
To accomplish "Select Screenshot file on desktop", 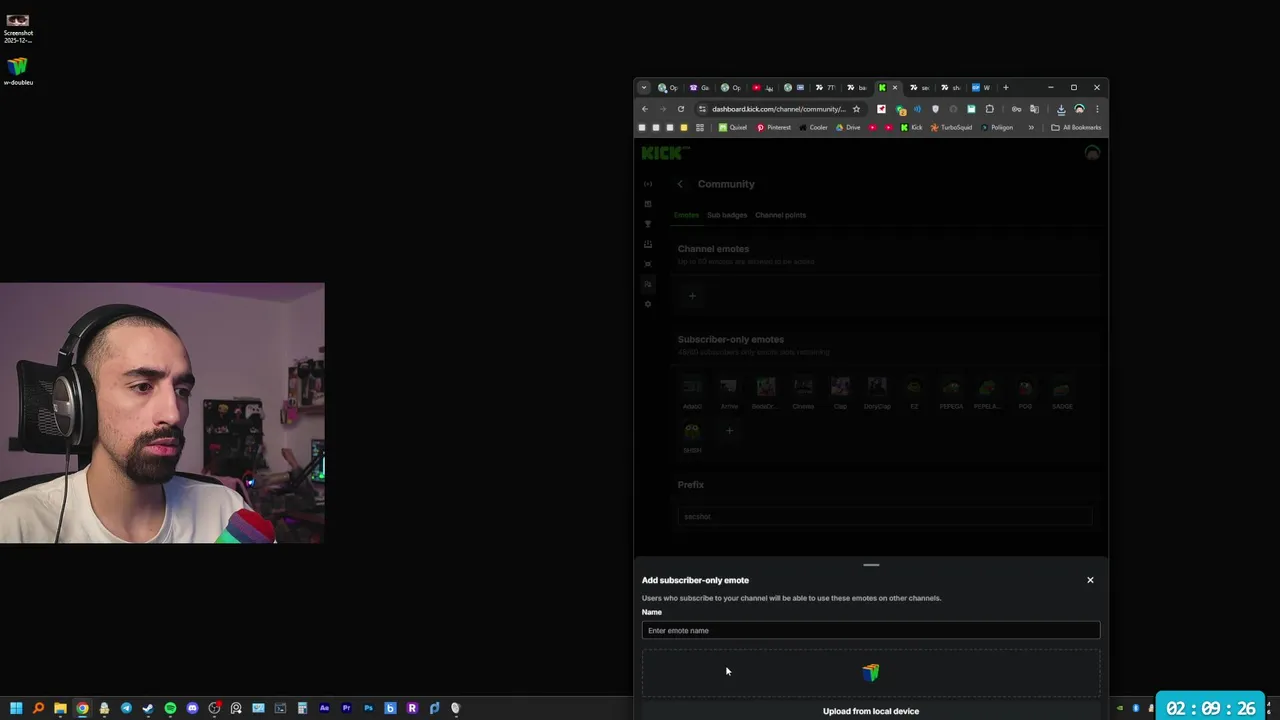I will 18,28.
